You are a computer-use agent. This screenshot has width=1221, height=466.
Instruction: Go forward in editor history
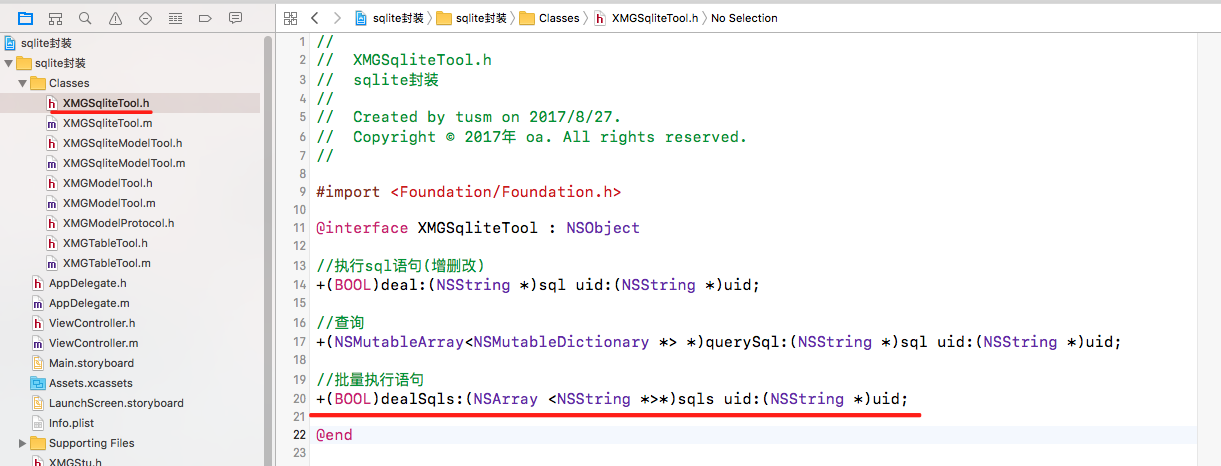point(336,18)
